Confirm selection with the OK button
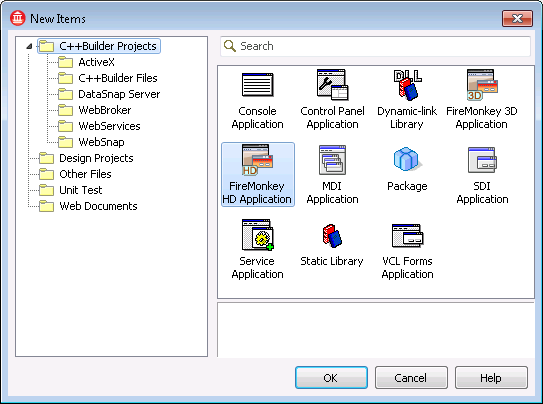Image resolution: width=543 pixels, height=404 pixels. (x=331, y=378)
